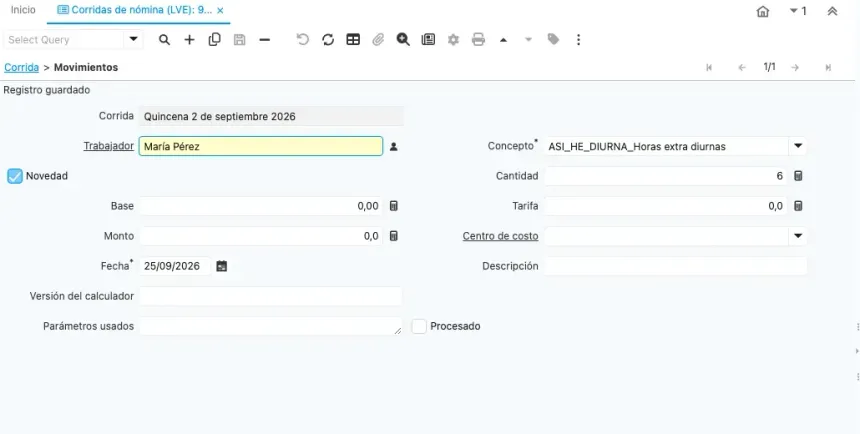Go to detail record down arrow
Screen dimensions: 860x434
(x=528, y=40)
